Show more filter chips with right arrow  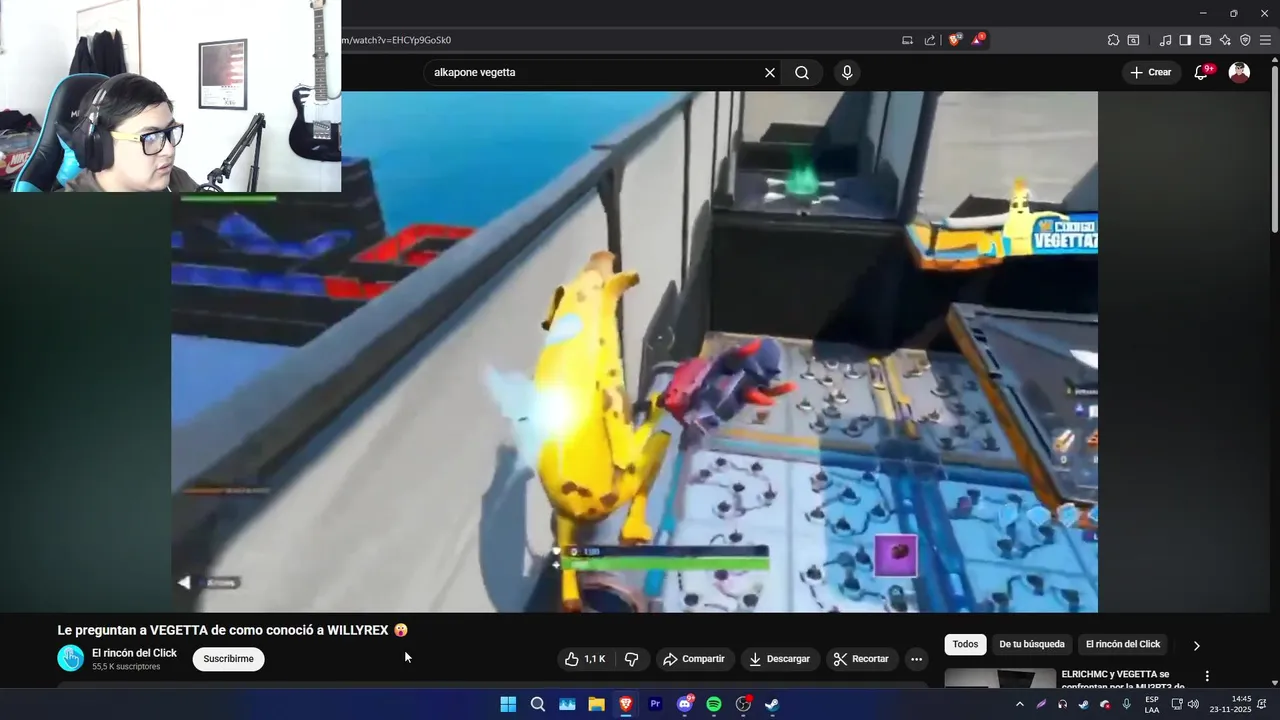coord(1196,645)
